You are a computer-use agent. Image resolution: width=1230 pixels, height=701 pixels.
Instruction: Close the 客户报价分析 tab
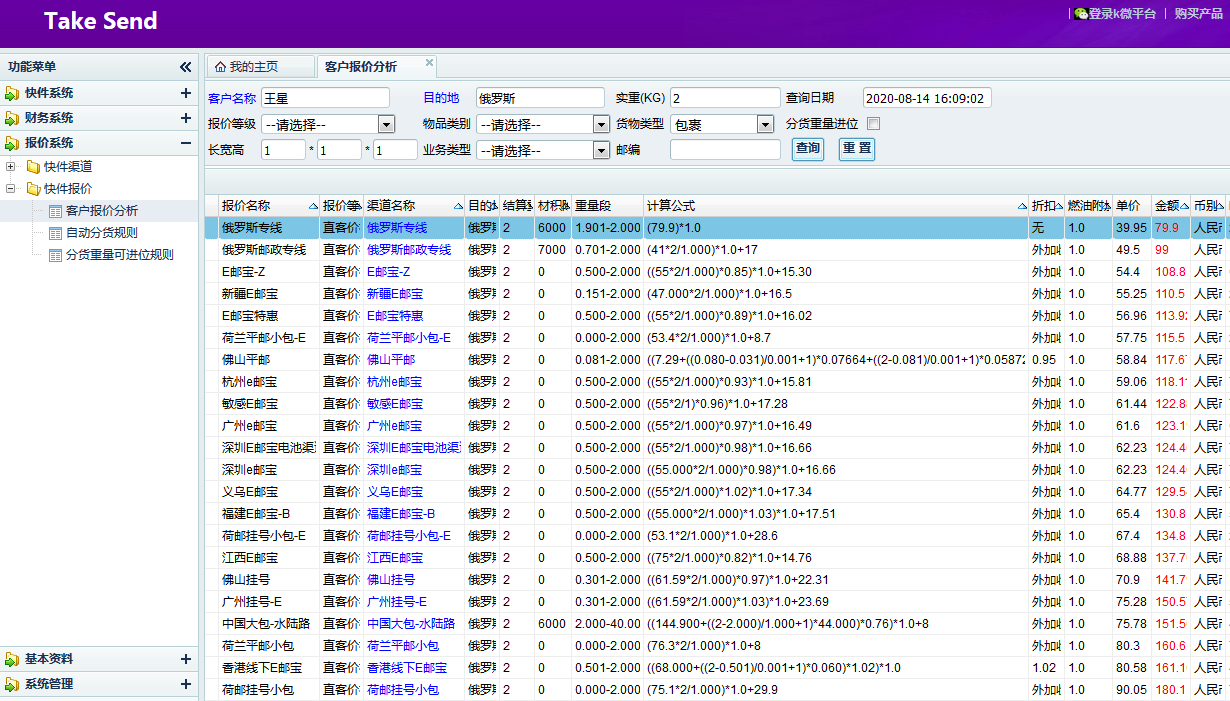click(427, 60)
